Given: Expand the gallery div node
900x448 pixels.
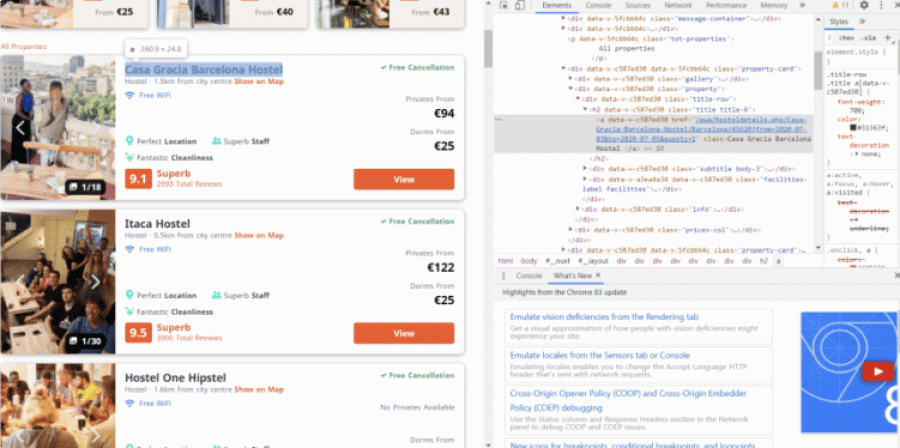Looking at the screenshot, I should coord(571,79).
